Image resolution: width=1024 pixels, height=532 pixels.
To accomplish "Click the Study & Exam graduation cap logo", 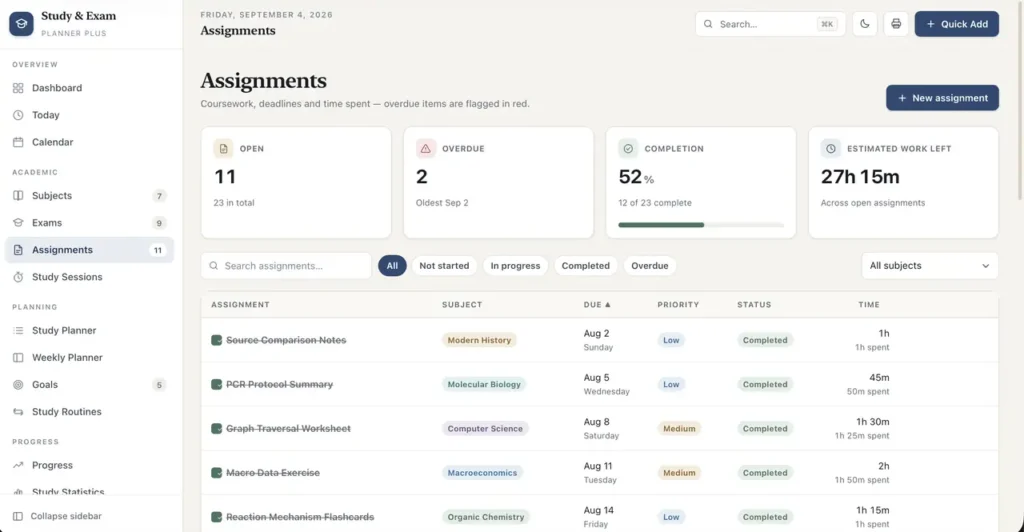I will [21, 23].
